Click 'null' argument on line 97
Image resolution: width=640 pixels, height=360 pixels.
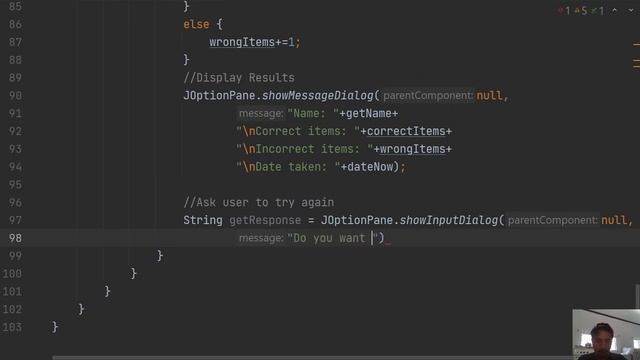click(614, 220)
